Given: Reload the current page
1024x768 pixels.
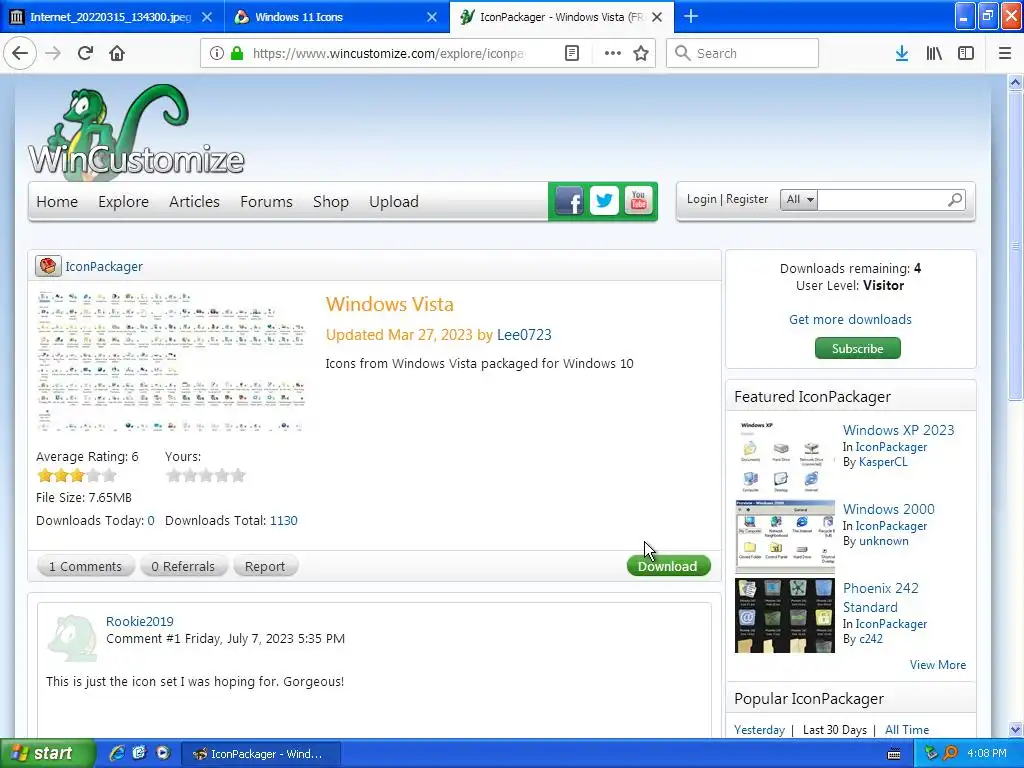Looking at the screenshot, I should [x=85, y=53].
